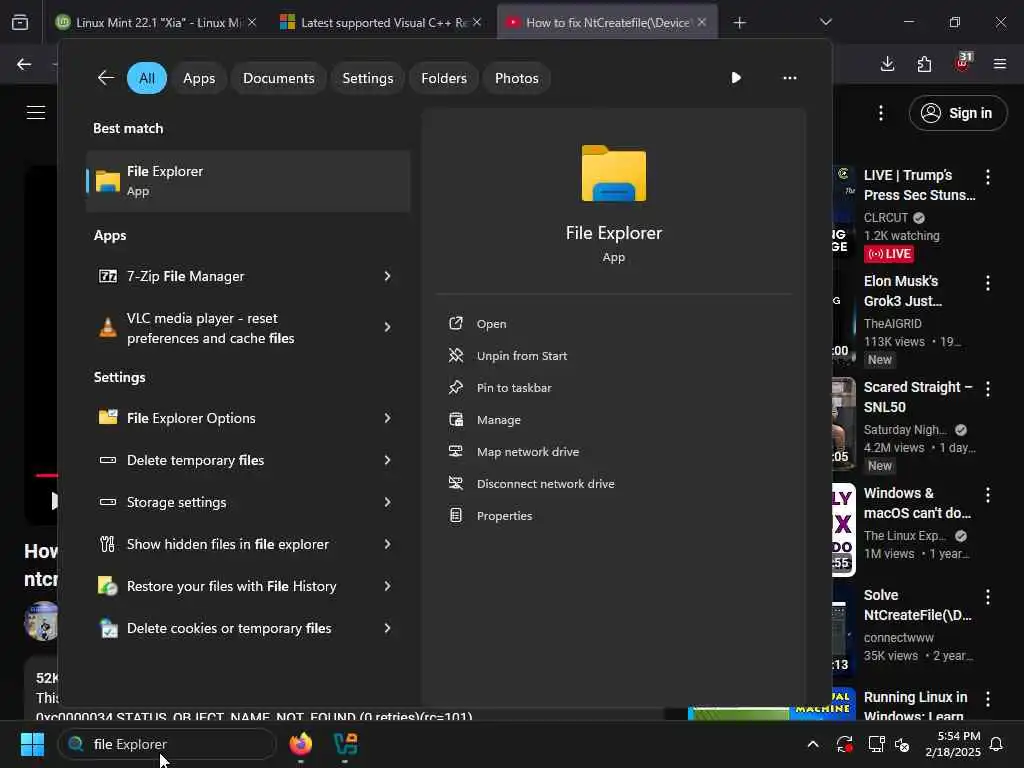Open Scared Straight SNL50 video
Image resolution: width=1024 pixels, height=768 pixels.
coord(918,397)
